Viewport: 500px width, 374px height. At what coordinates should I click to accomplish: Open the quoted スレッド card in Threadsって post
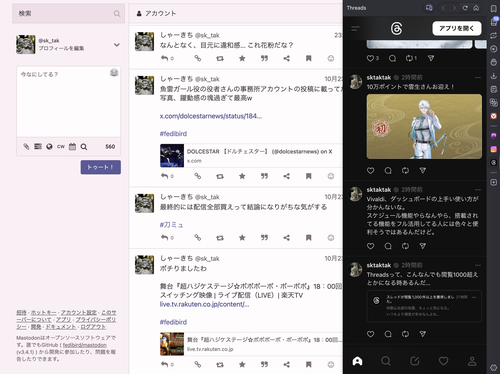pos(424,306)
